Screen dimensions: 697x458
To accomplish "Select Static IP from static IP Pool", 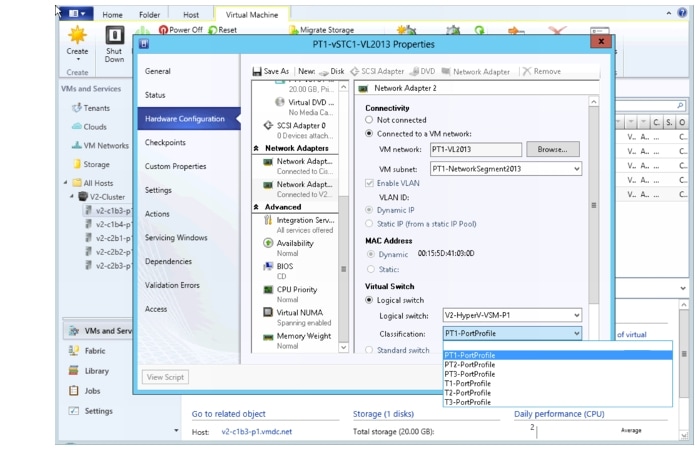I will pyautogui.click(x=369, y=224).
